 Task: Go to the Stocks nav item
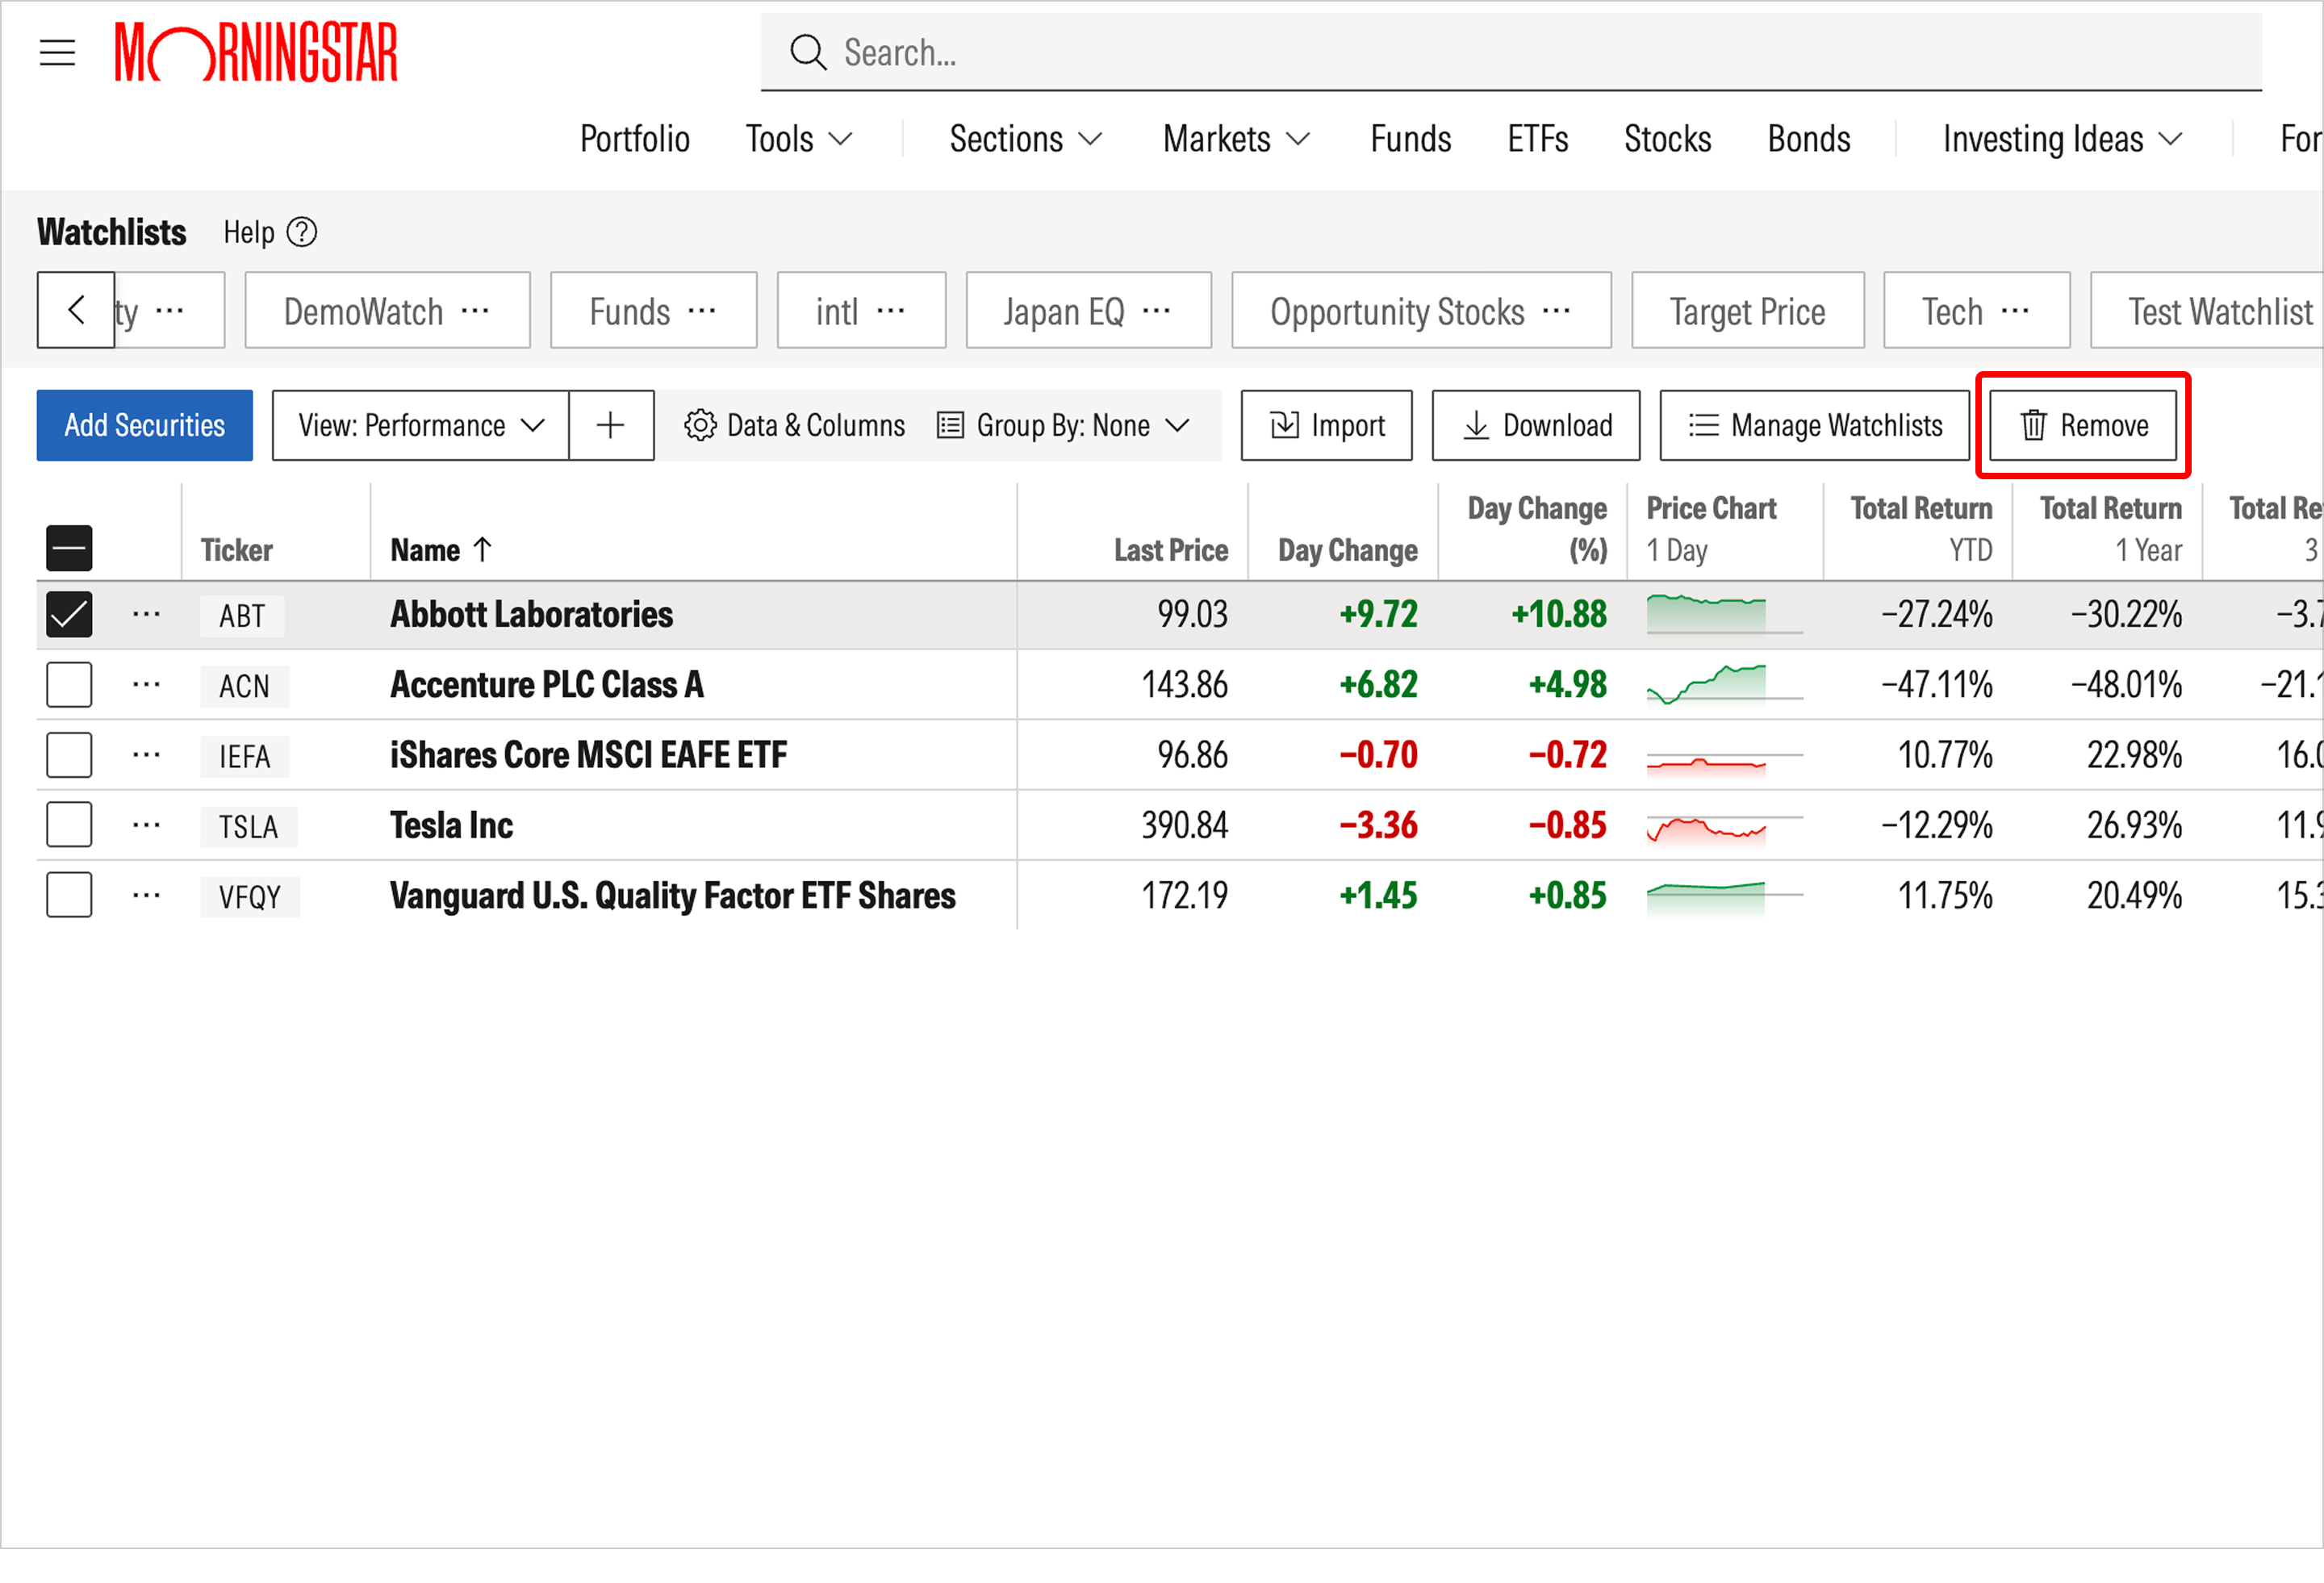coord(1667,139)
